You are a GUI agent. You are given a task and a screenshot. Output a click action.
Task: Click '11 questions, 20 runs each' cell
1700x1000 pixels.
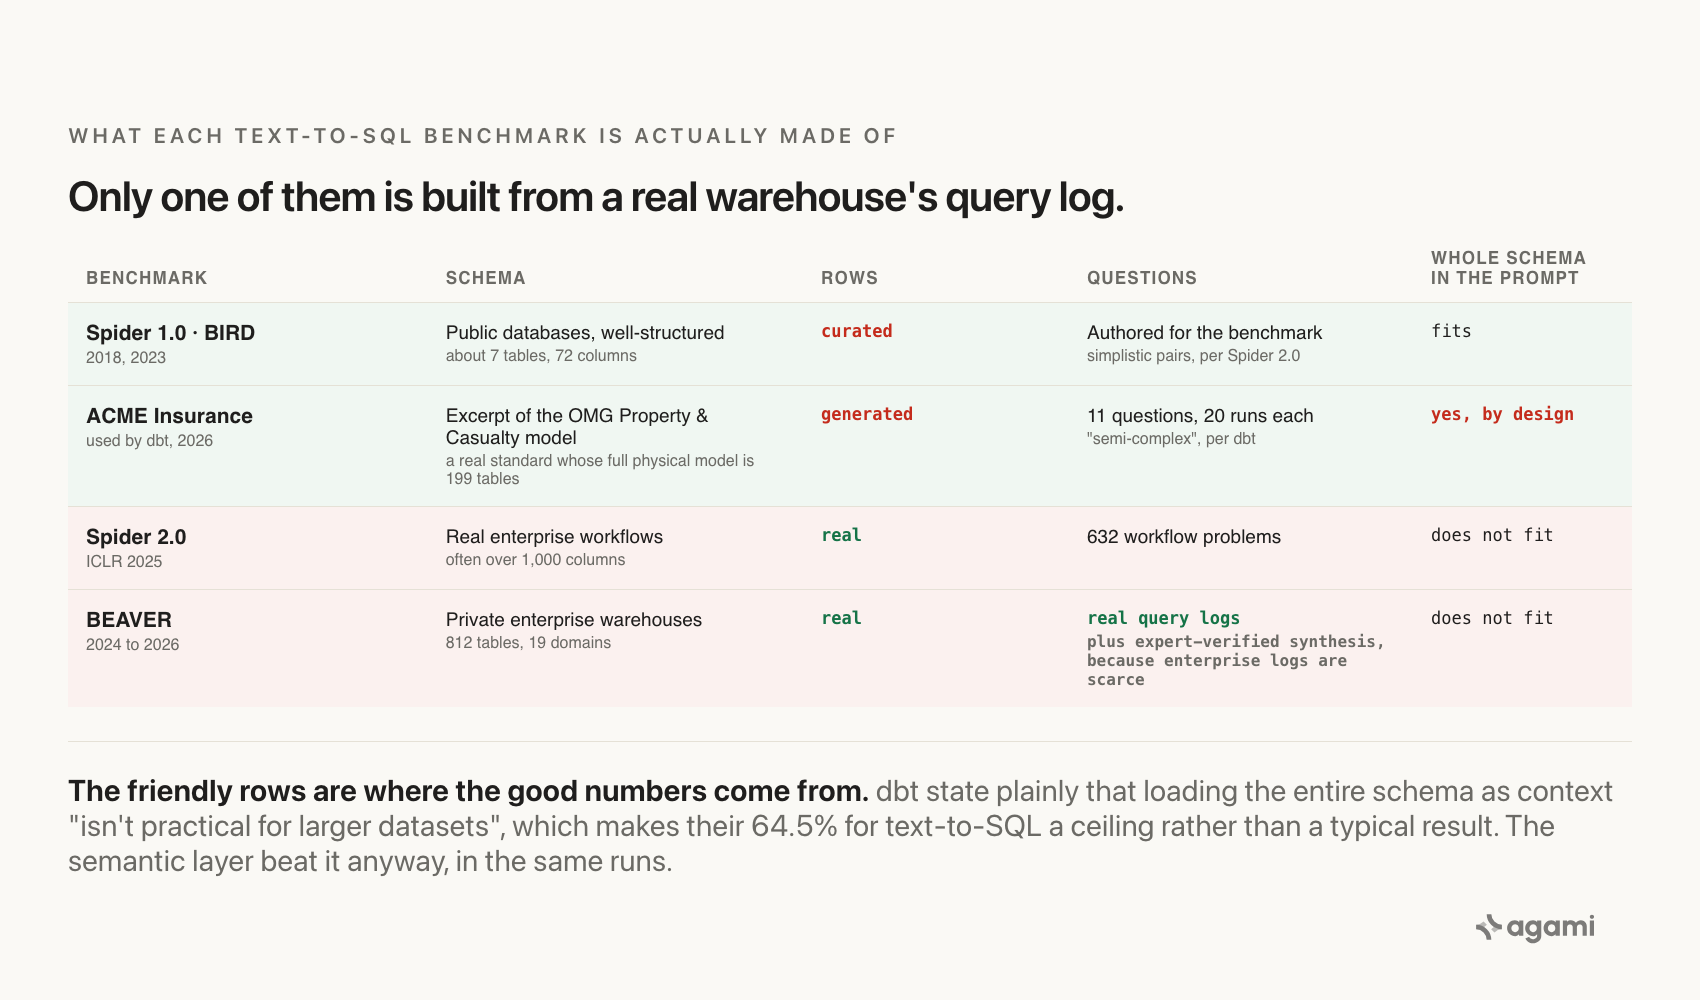click(x=1200, y=416)
